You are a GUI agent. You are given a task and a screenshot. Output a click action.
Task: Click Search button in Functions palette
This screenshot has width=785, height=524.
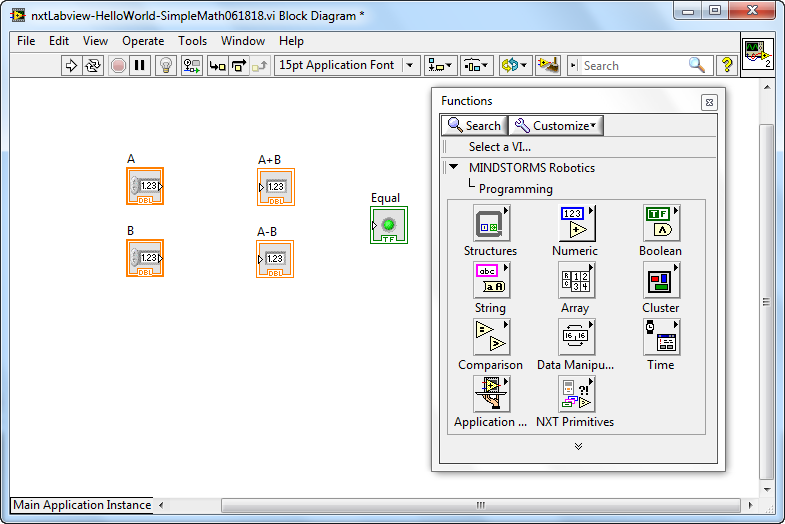coord(475,126)
